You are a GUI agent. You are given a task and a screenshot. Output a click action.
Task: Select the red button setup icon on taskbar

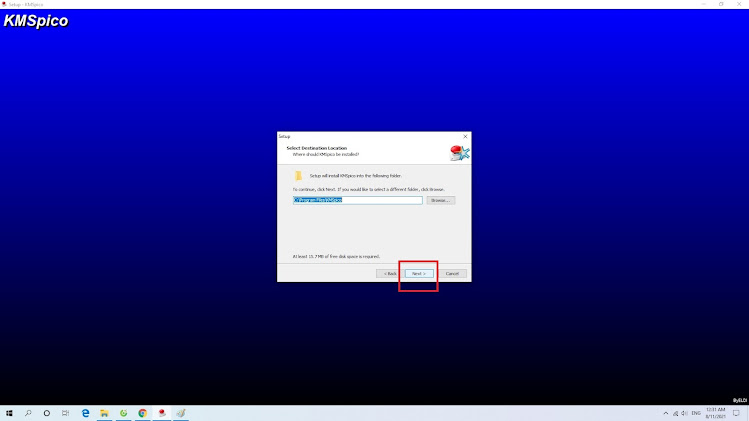(162, 413)
